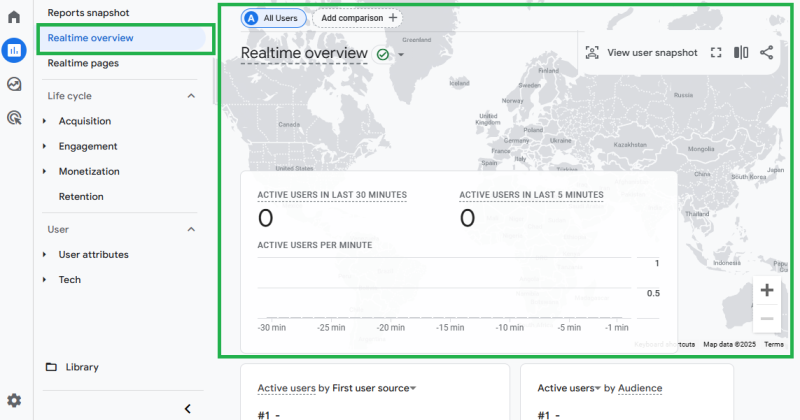This screenshot has width=800, height=420.
Task: Click the Terms link on the map
Action: [x=773, y=344]
